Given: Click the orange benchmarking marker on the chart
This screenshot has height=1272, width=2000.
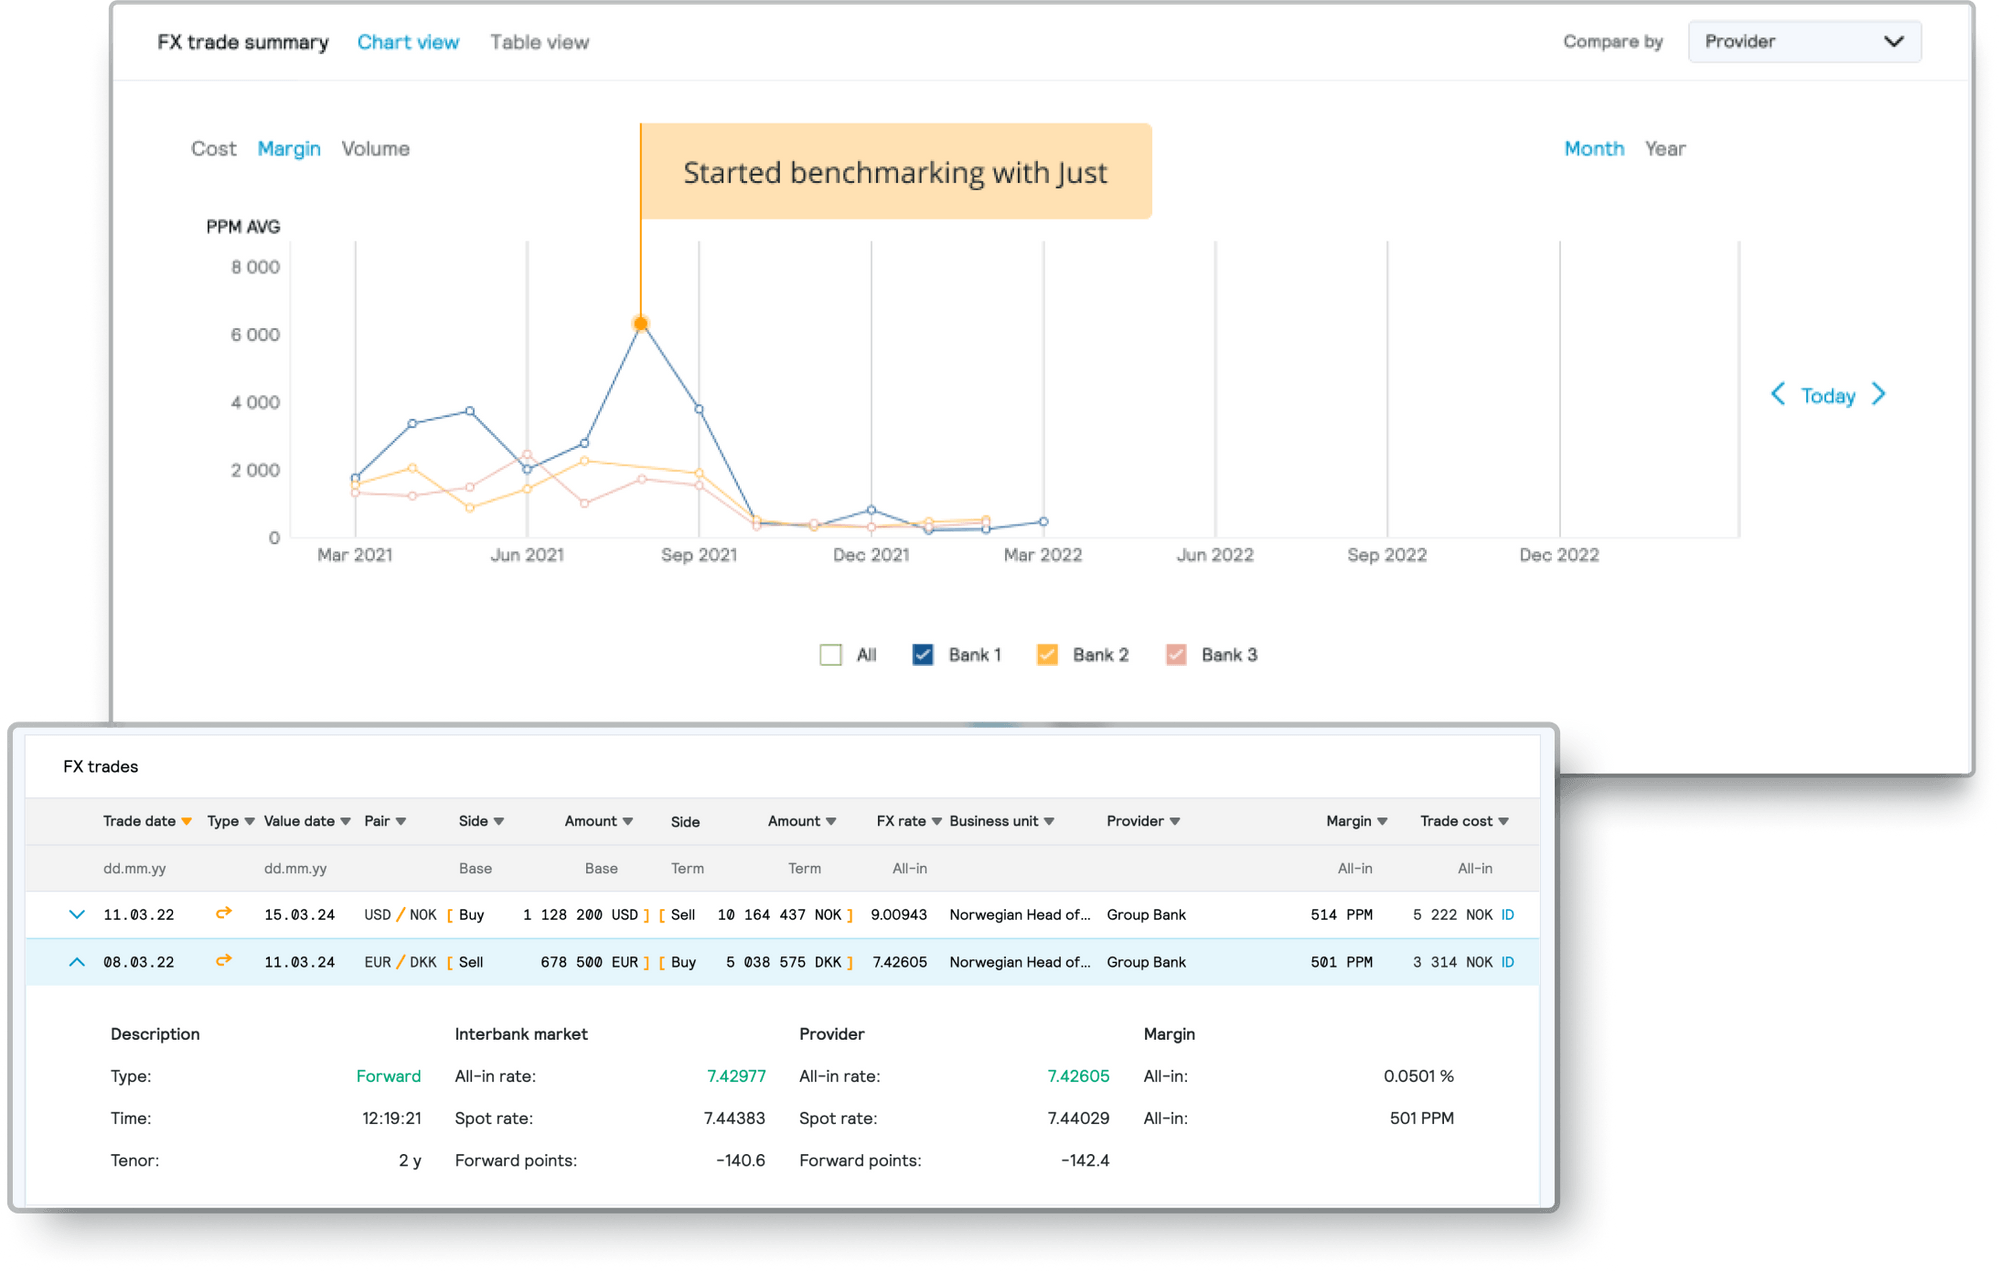Looking at the screenshot, I should tap(640, 322).
